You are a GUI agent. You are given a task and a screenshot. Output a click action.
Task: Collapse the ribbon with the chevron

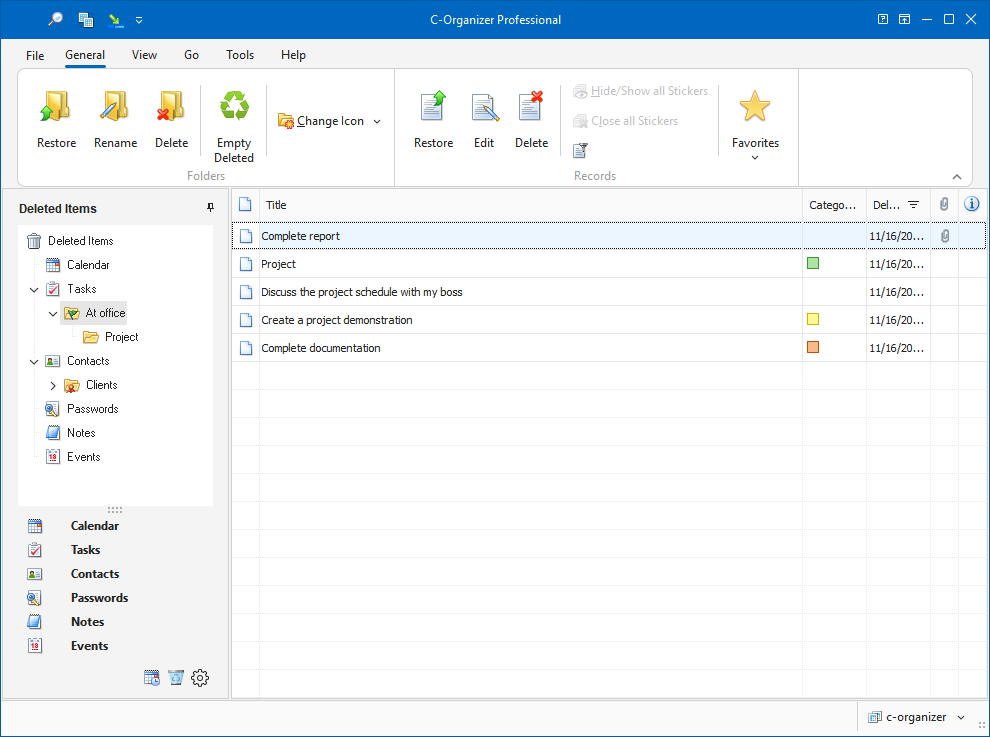coord(957,177)
